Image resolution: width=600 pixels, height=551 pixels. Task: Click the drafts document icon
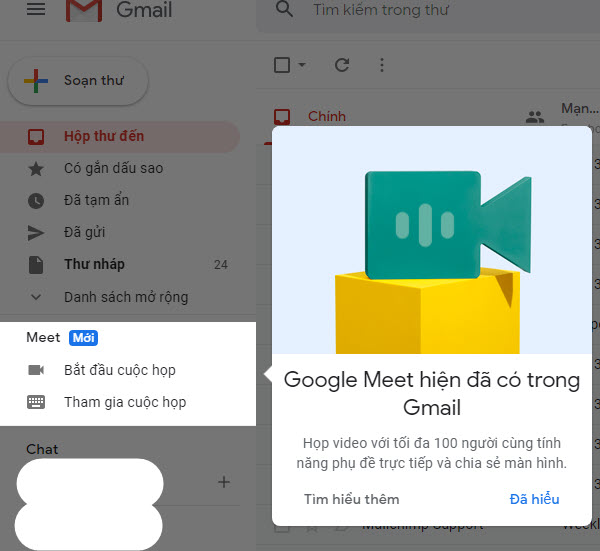(36, 265)
